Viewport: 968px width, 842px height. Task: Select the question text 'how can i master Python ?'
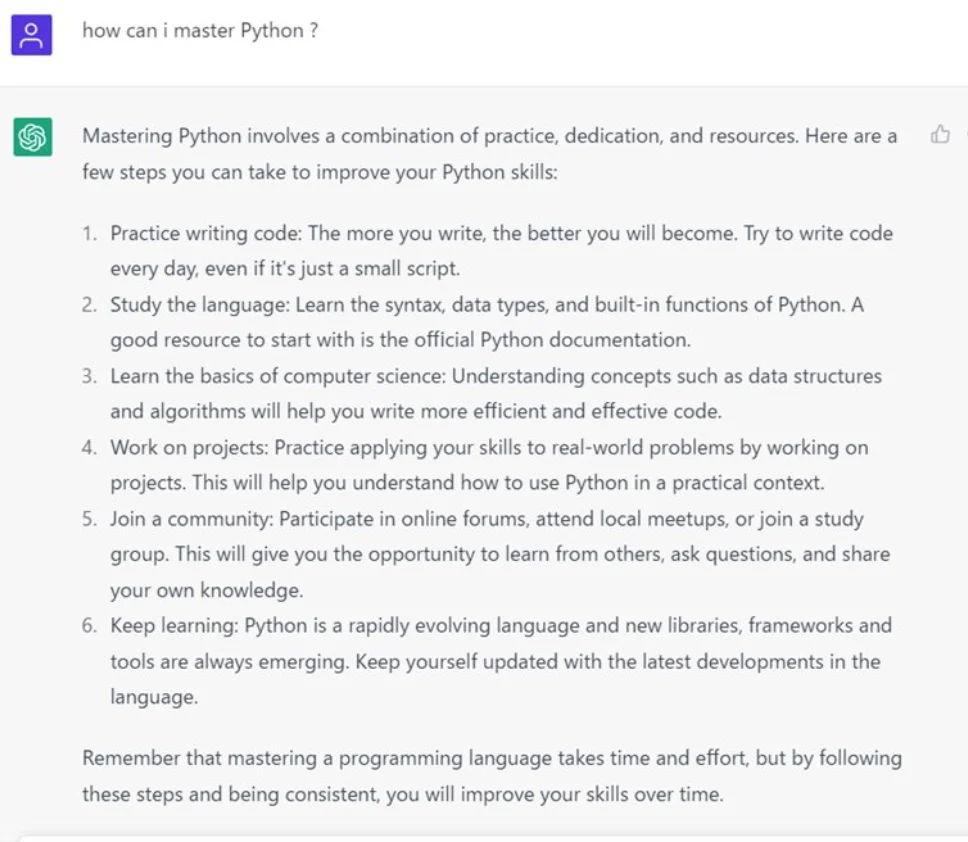[x=200, y=30]
